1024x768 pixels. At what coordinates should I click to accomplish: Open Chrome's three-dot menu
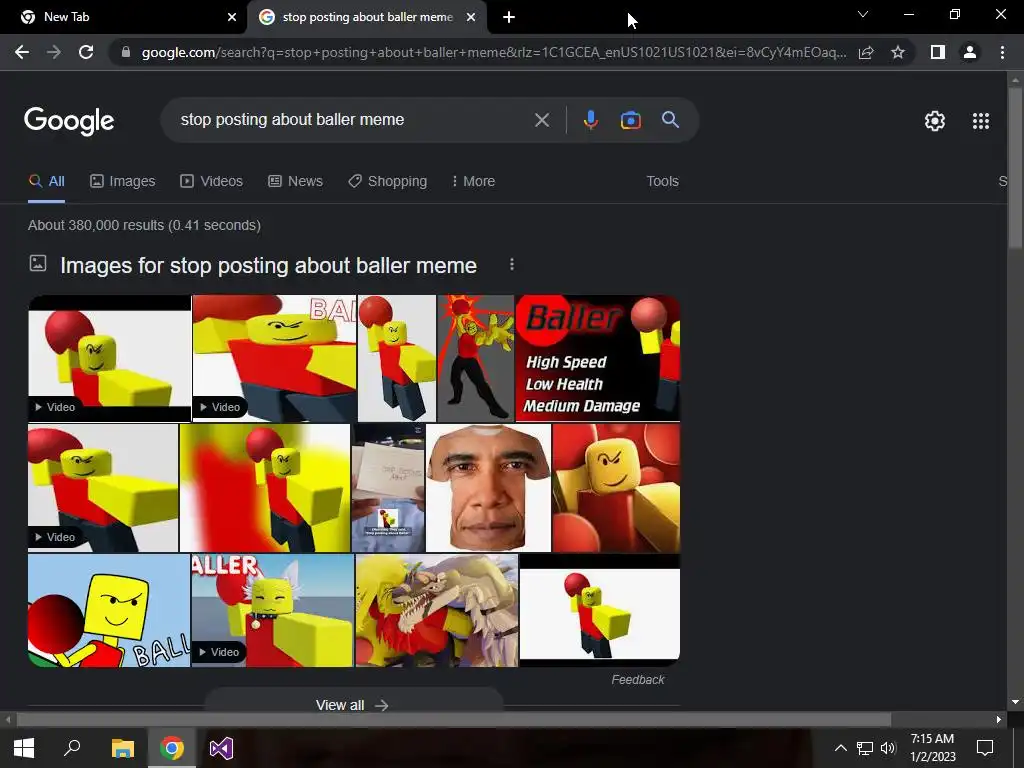1002,52
